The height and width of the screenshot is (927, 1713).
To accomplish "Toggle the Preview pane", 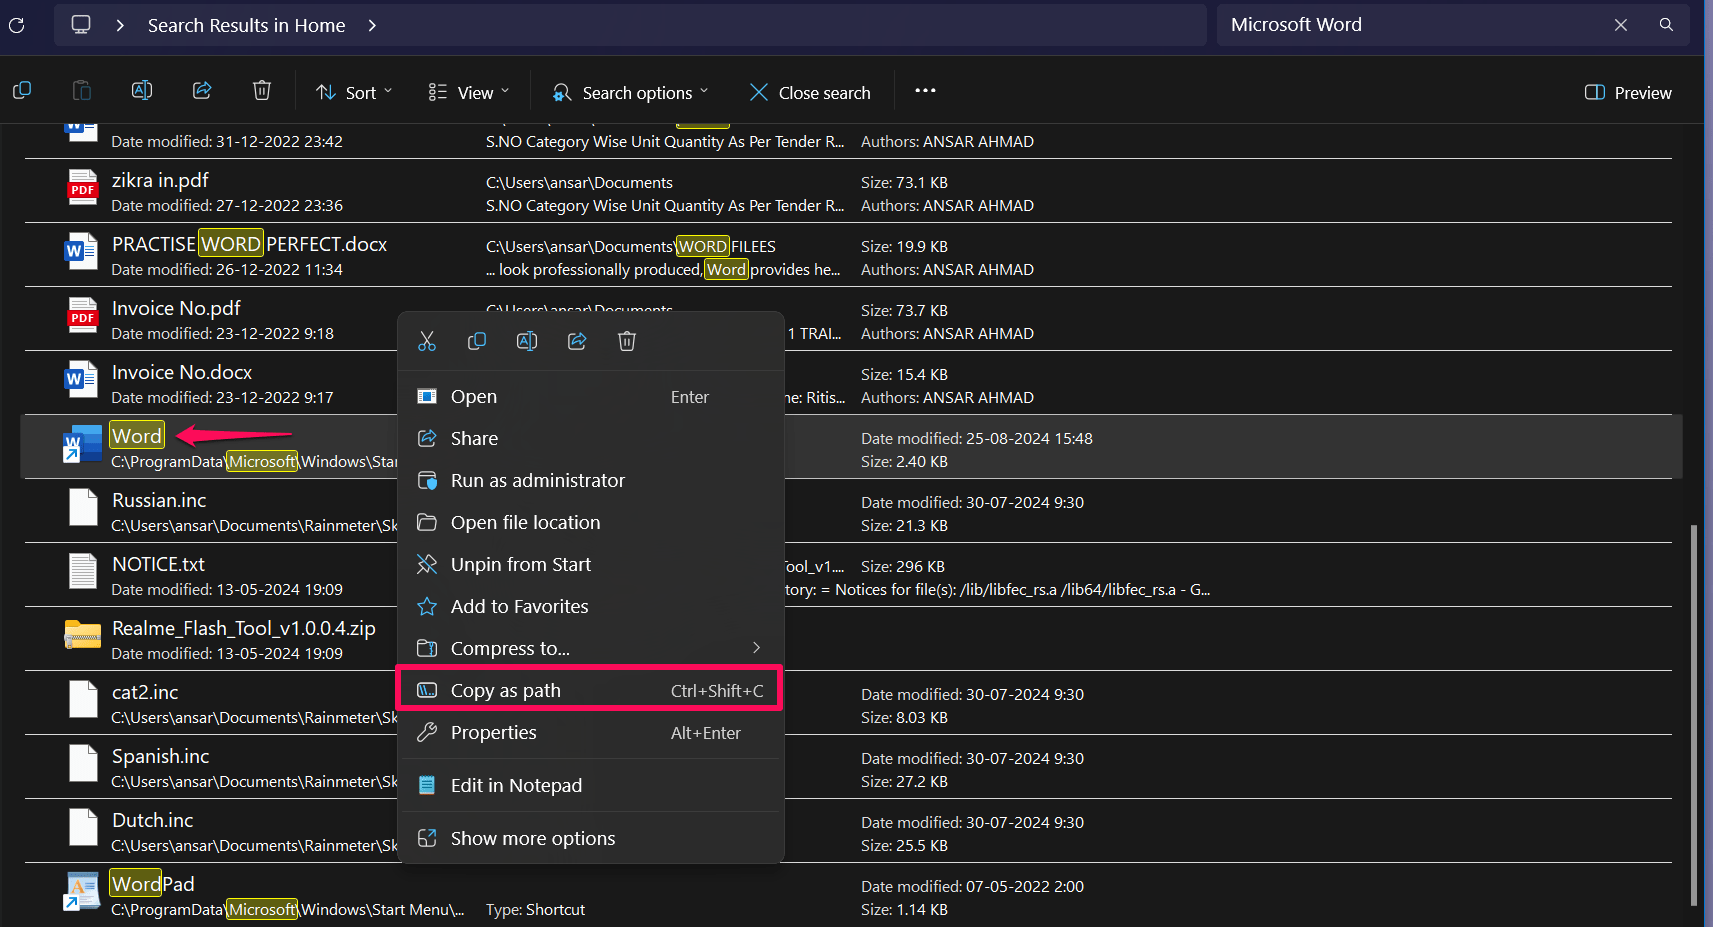I will [x=1628, y=92].
